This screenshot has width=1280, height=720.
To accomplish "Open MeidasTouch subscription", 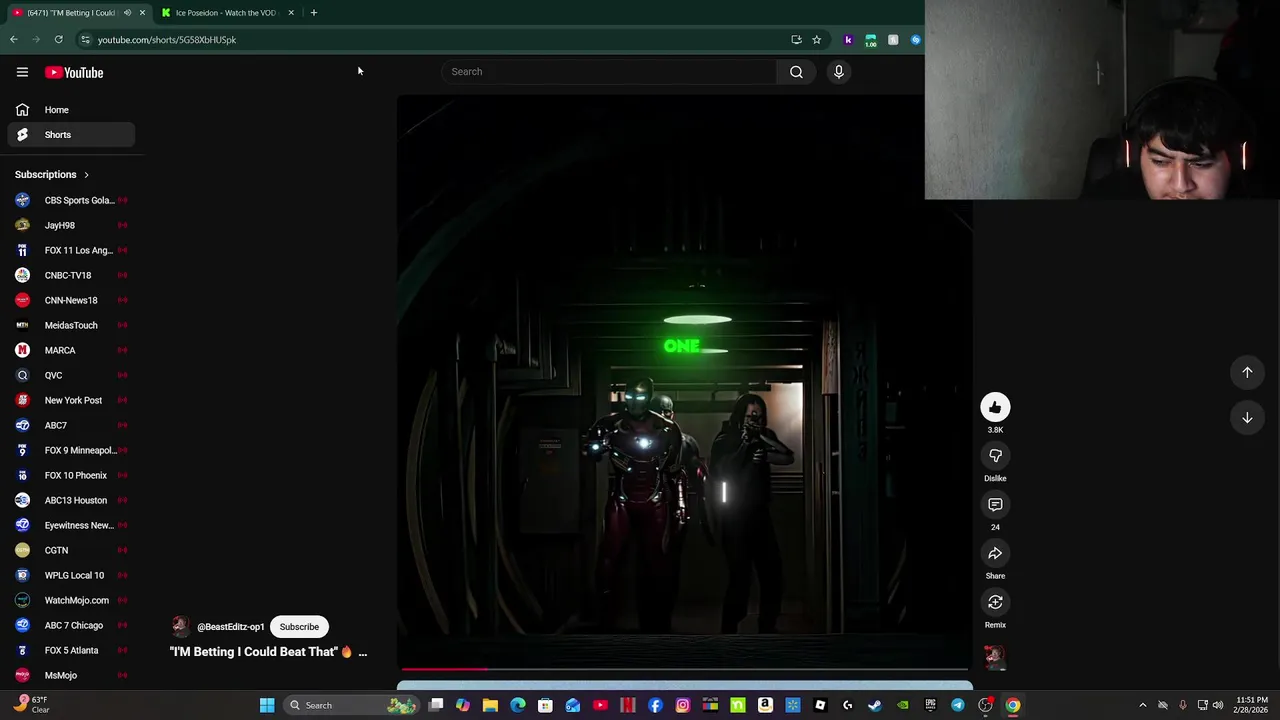I will [70, 325].
